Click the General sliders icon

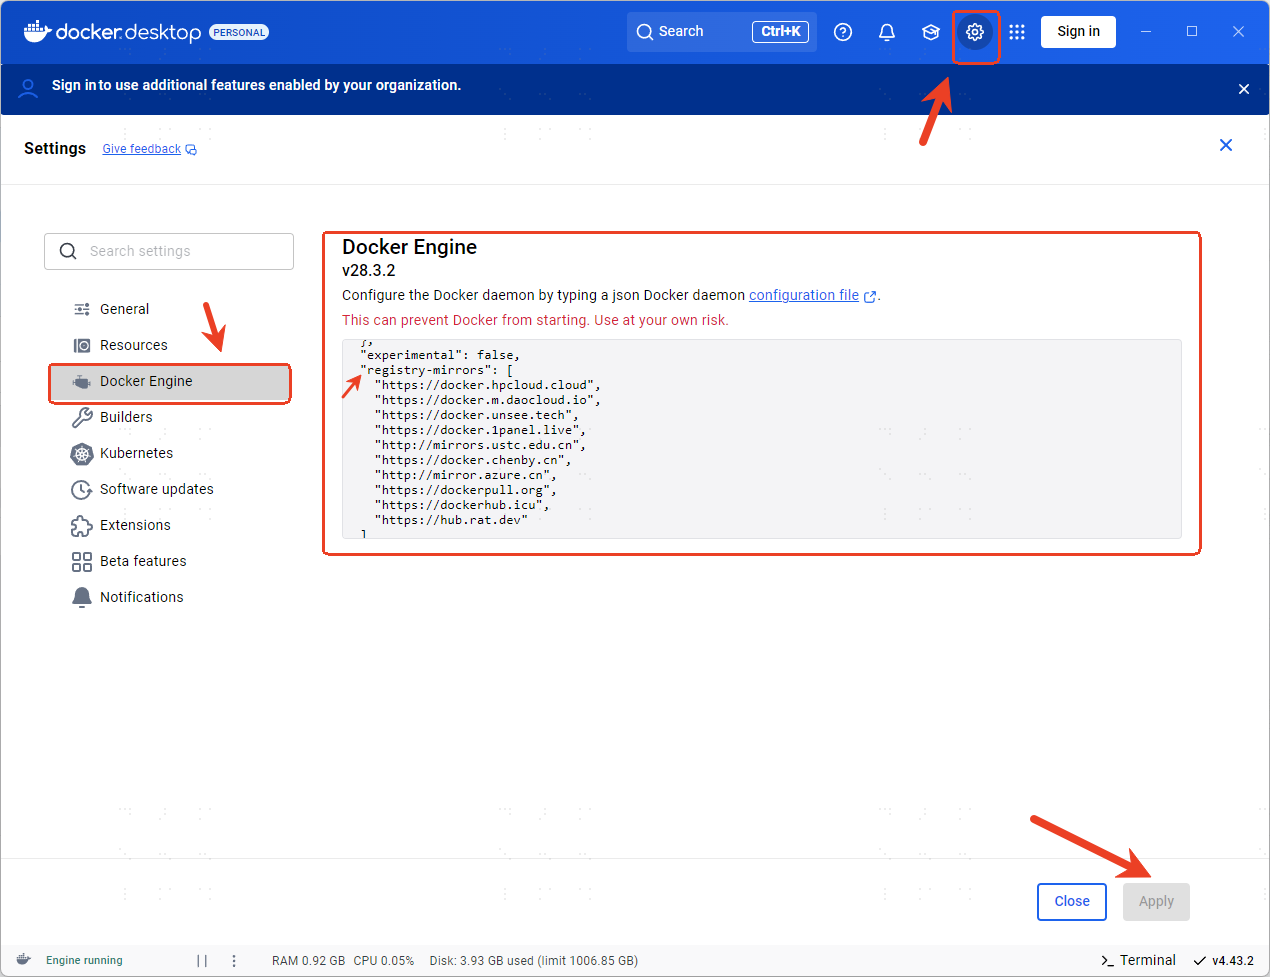82,310
